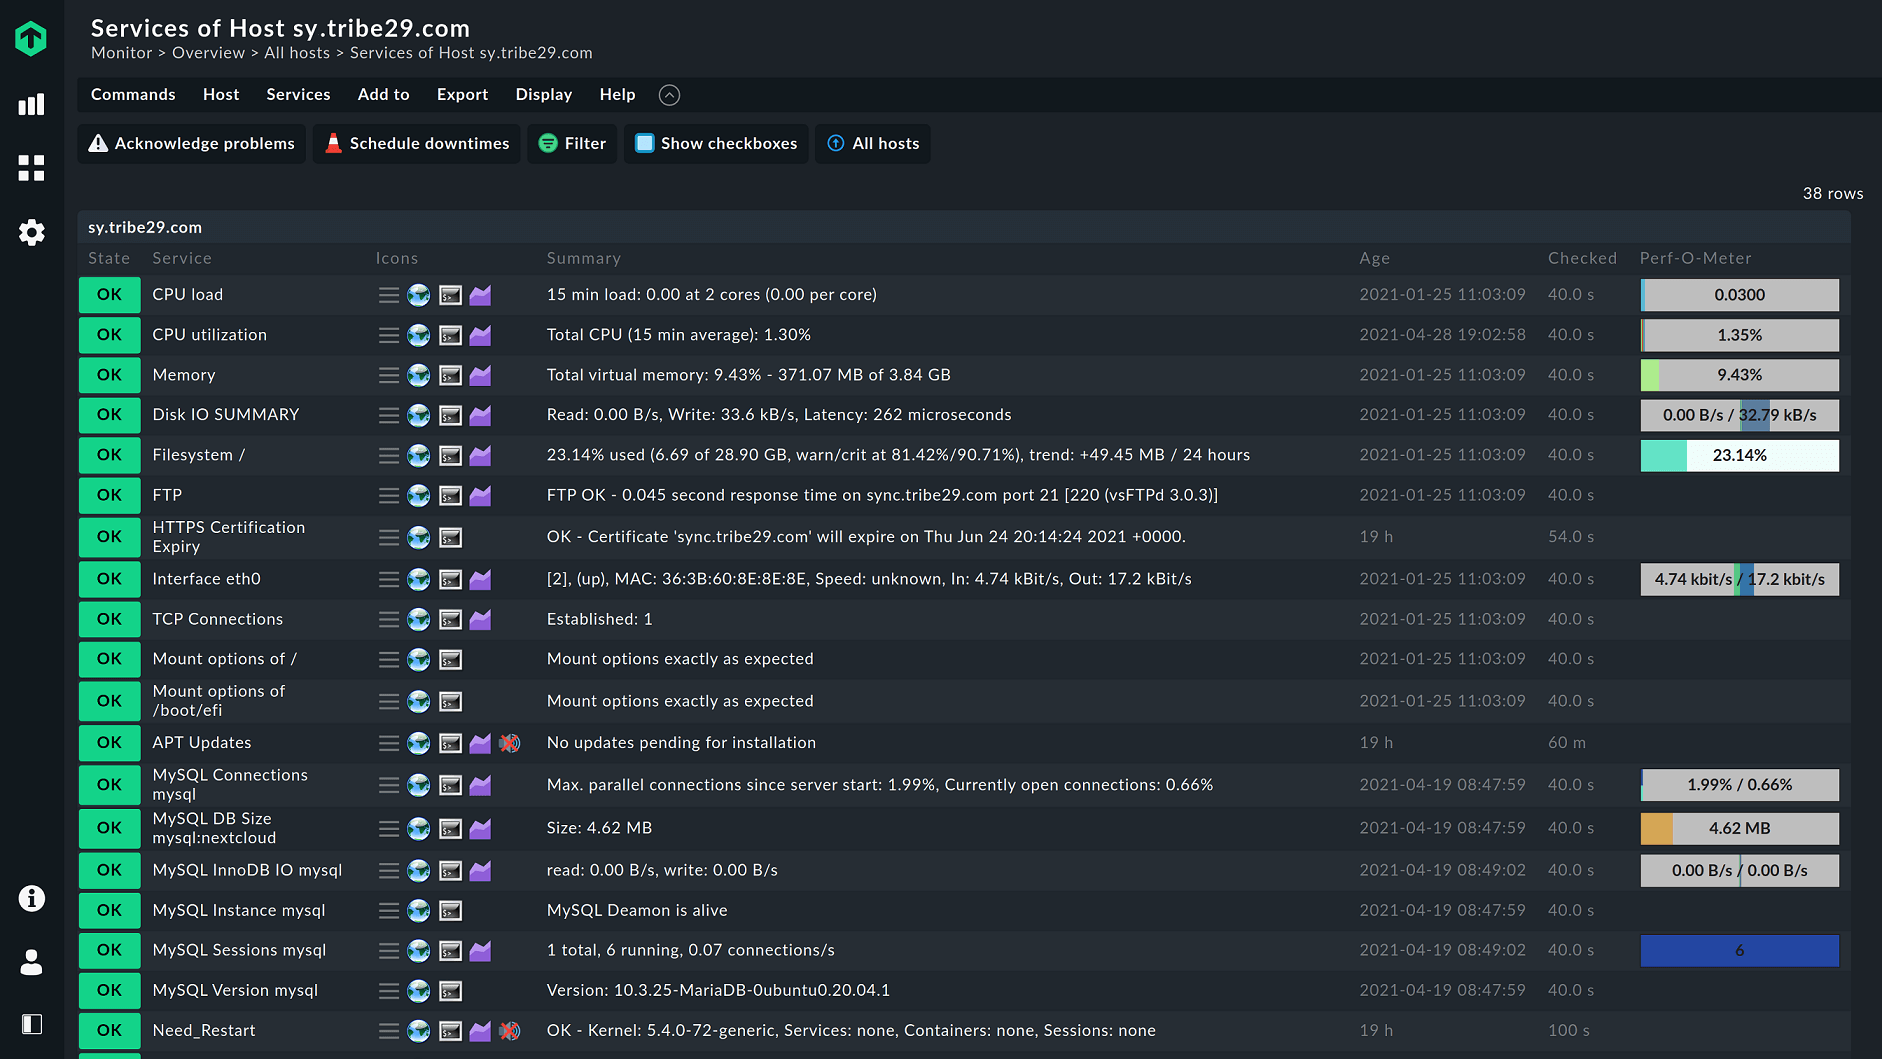Click terminal icon for MySQL Version mysql
Viewport: 1882px width, 1059px height.
click(451, 990)
